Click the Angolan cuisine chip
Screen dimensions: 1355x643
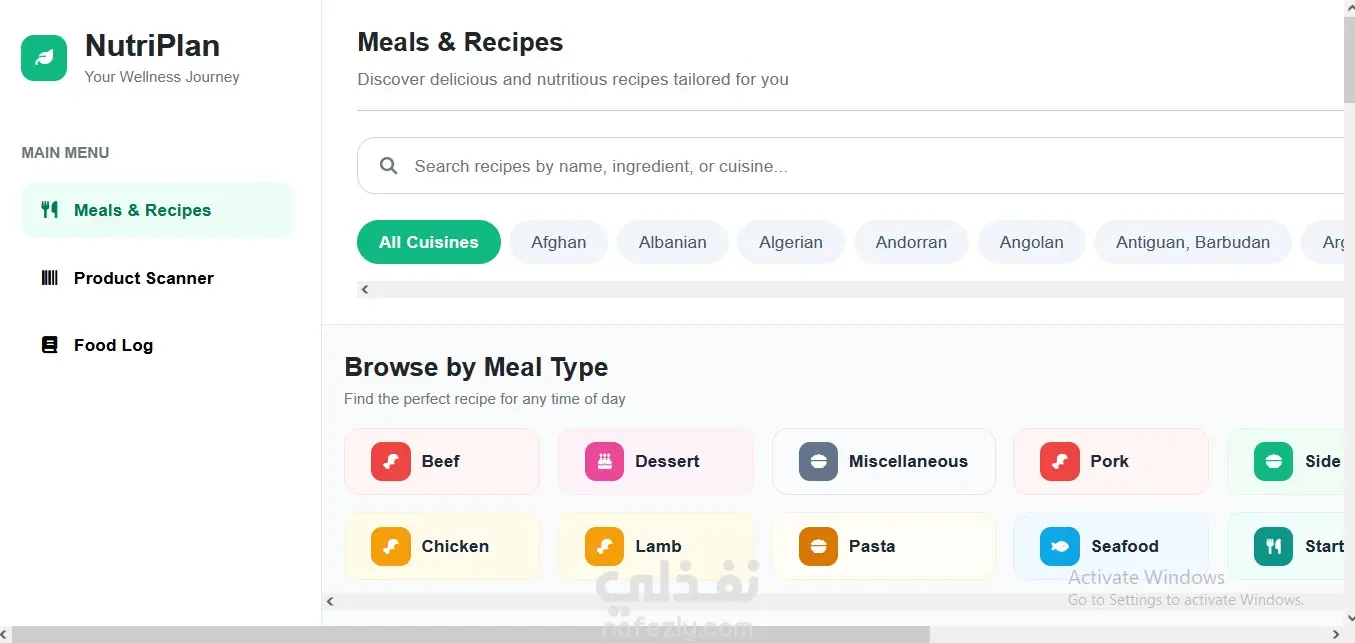1031,242
